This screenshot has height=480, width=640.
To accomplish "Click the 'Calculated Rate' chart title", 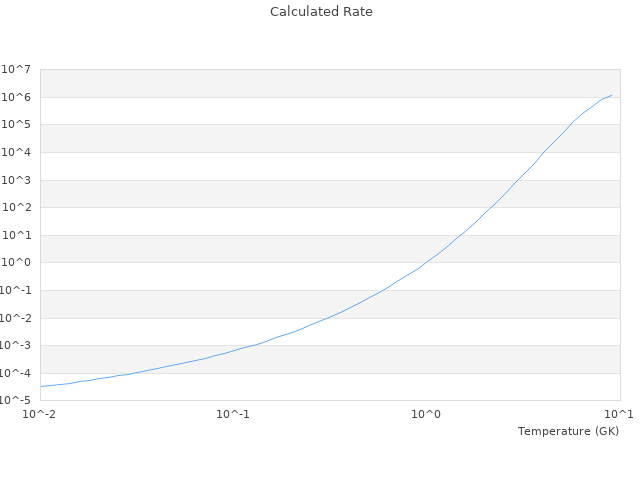I will point(320,12).
